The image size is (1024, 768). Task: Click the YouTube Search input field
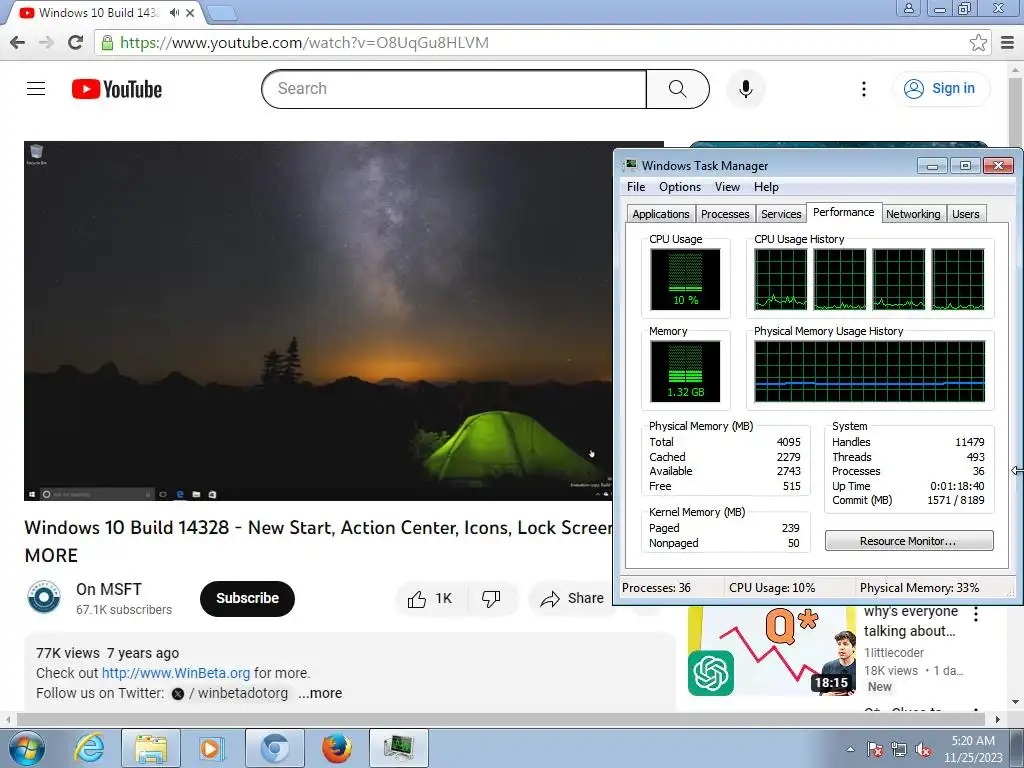click(454, 89)
